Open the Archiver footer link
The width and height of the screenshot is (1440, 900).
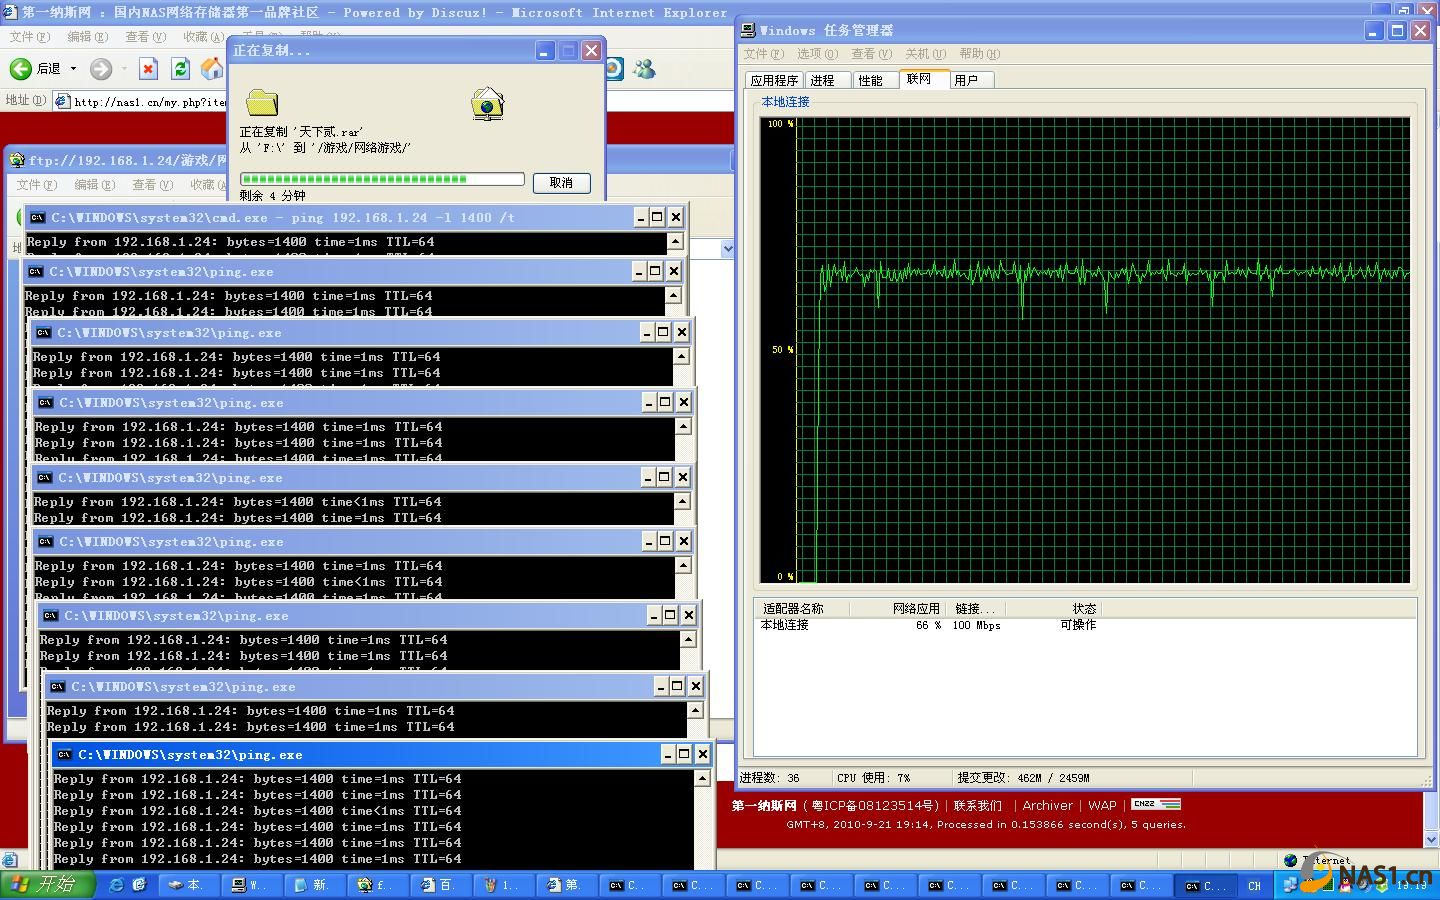1047,806
